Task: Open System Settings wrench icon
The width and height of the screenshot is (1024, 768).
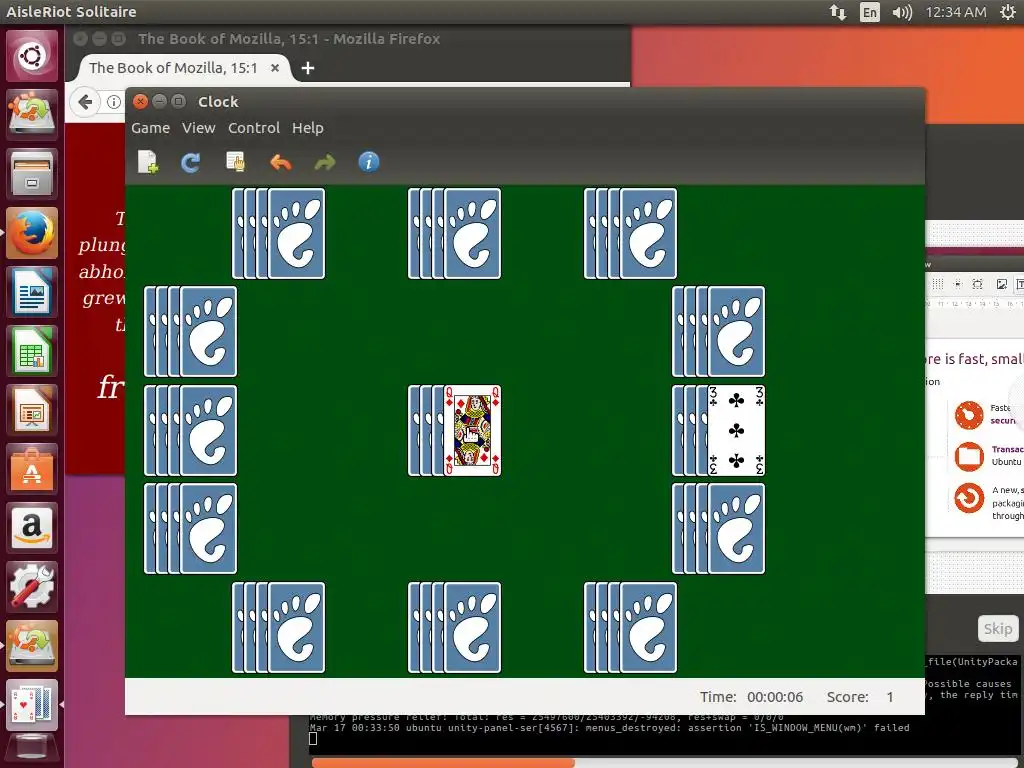Action: [32, 586]
